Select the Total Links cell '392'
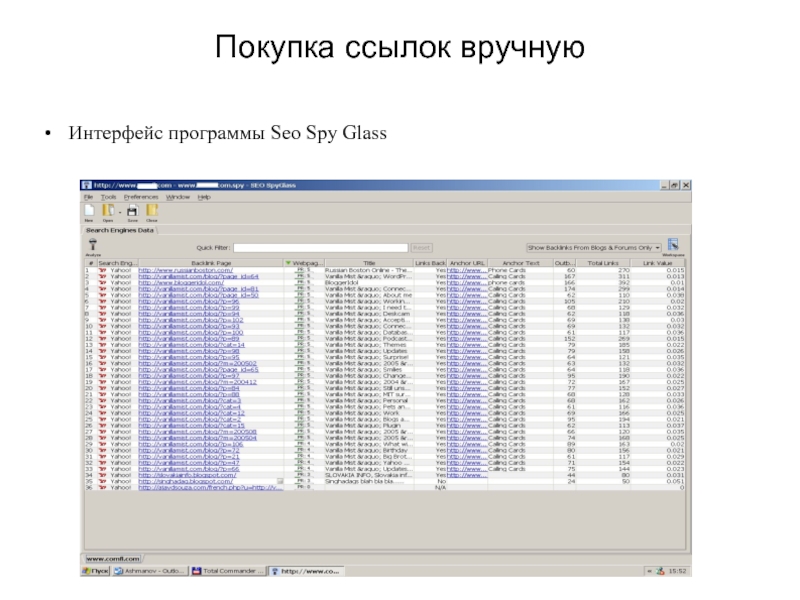Screen dimensions: 800x600 (603, 282)
